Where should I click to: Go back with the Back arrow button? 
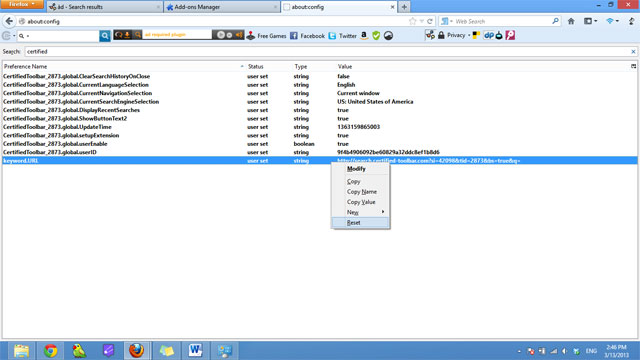coord(9,21)
